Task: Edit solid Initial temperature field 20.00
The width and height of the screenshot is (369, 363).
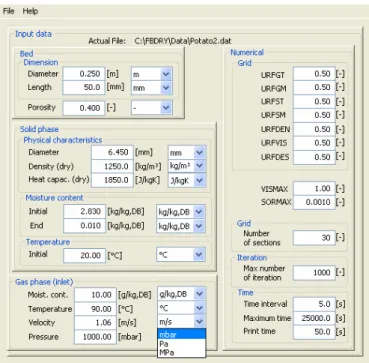Action: pyautogui.click(x=85, y=255)
